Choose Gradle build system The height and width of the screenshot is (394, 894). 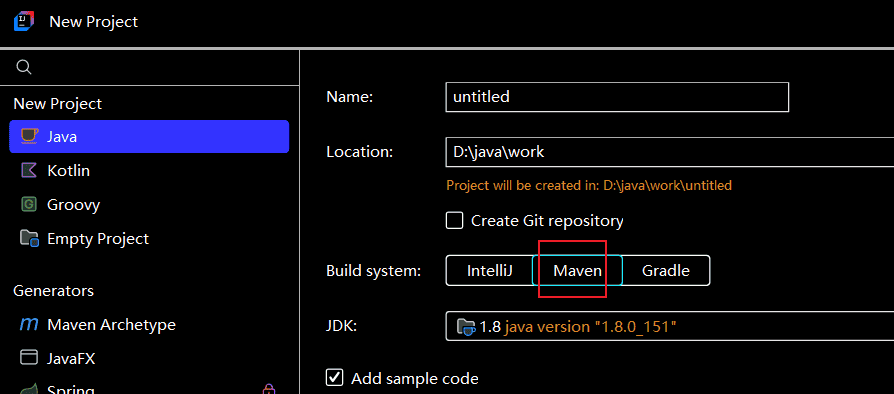click(x=666, y=270)
